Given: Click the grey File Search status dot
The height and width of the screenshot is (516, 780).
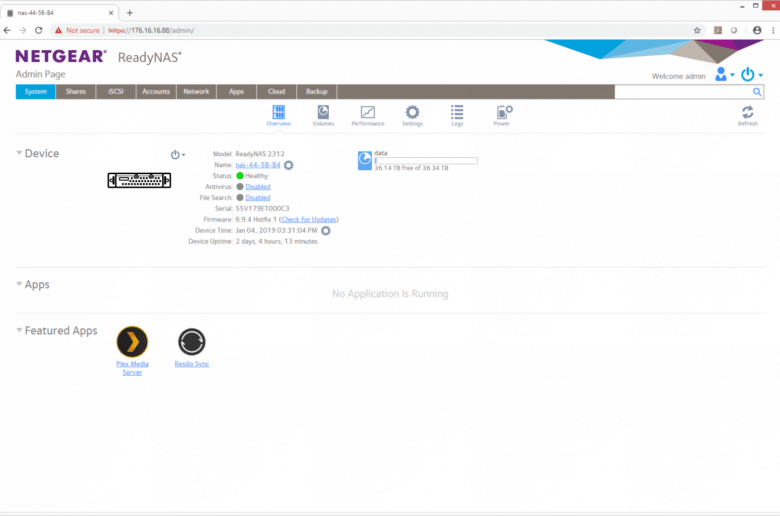Looking at the screenshot, I should pos(240,198).
